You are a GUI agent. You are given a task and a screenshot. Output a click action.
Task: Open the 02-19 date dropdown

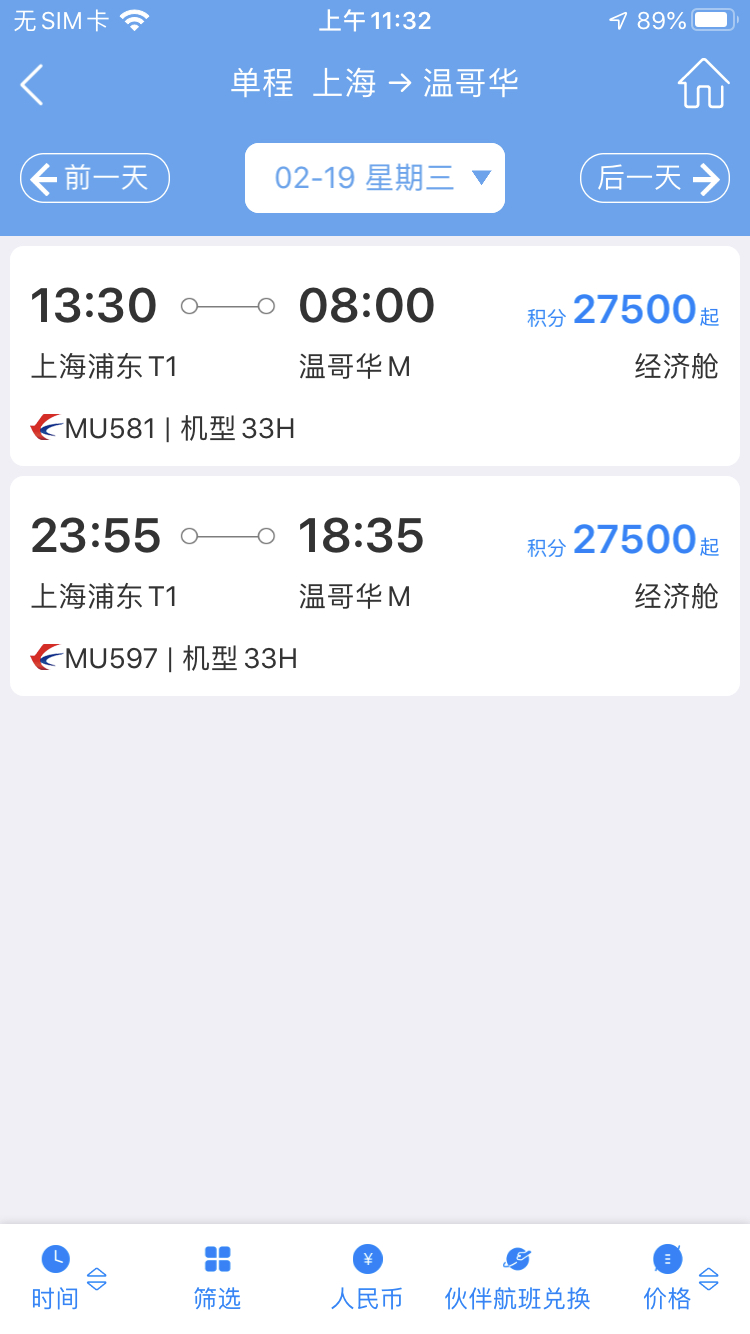374,178
